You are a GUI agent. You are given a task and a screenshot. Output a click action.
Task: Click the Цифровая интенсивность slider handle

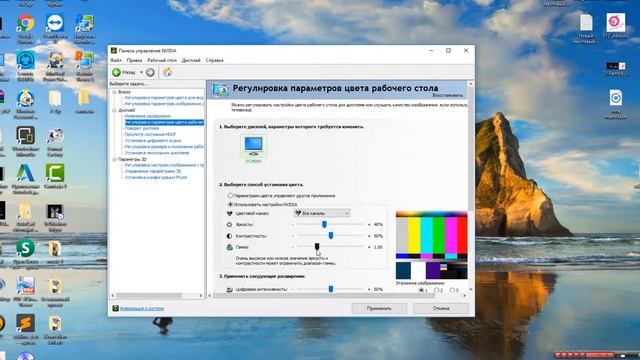331,289
